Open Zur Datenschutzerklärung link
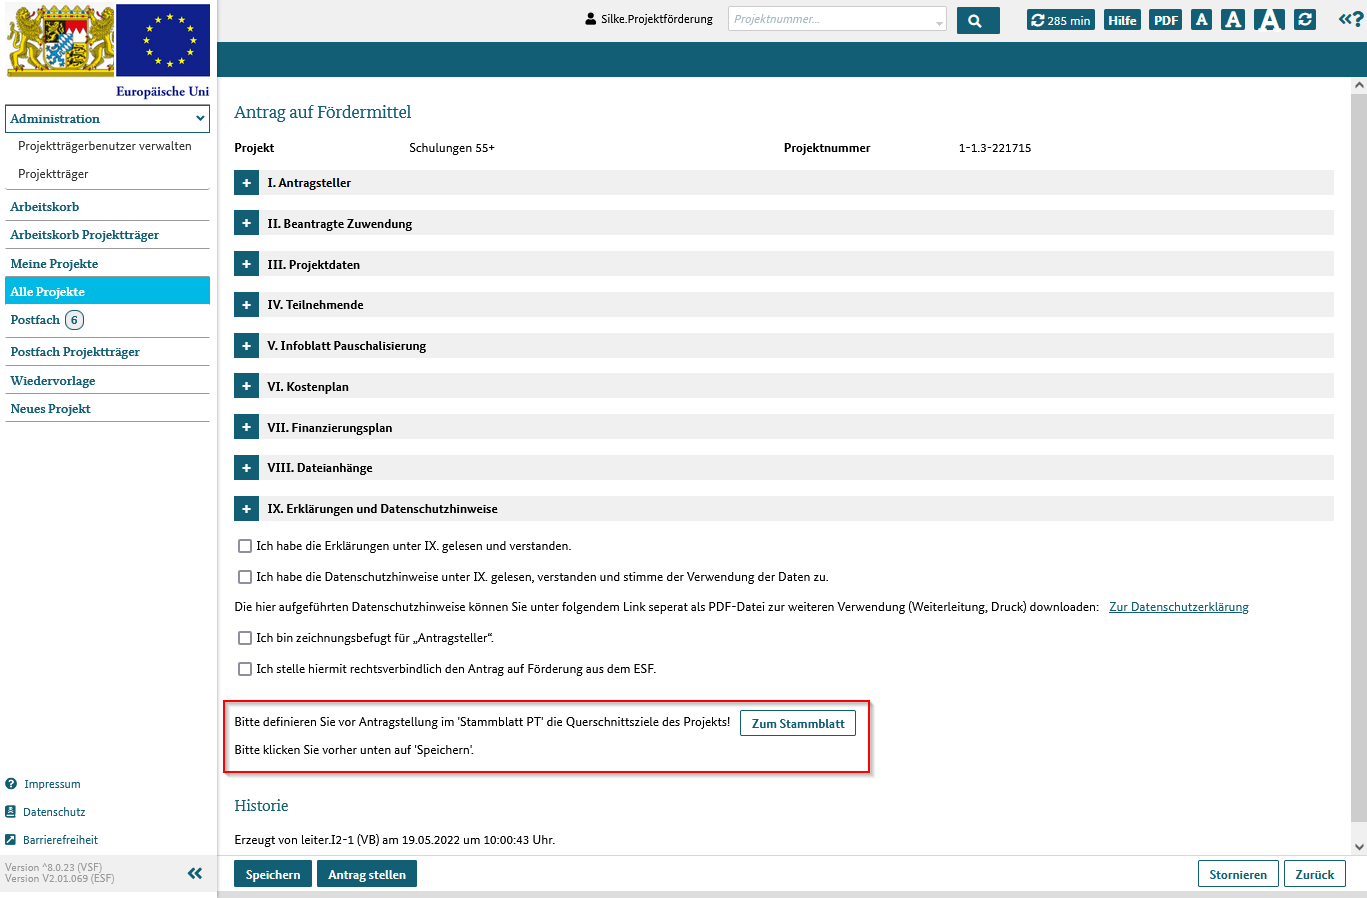The image size is (1367, 898). click(1179, 607)
